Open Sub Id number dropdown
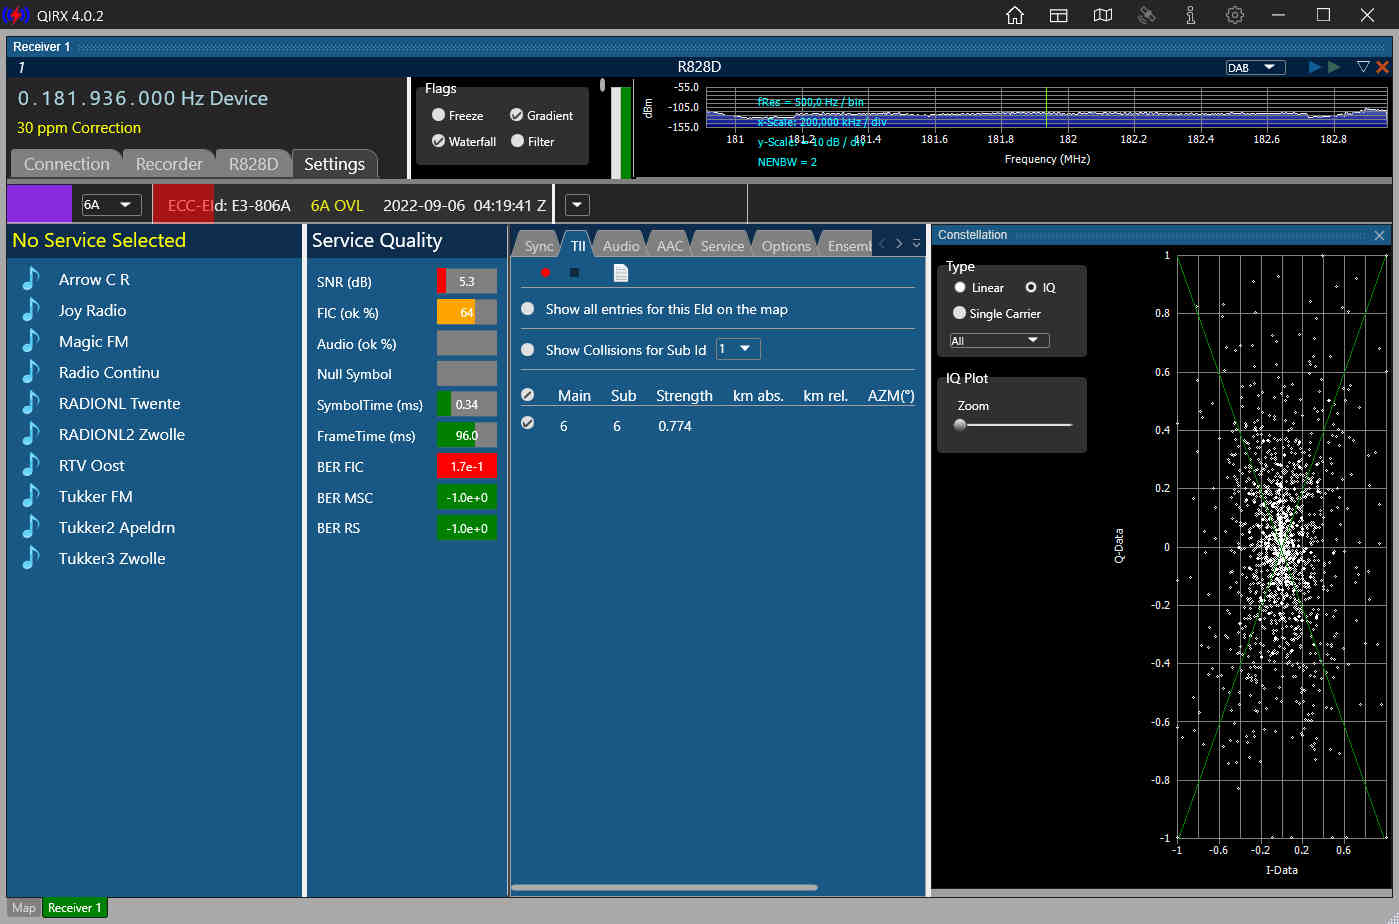This screenshot has height=924, width=1399. (738, 349)
